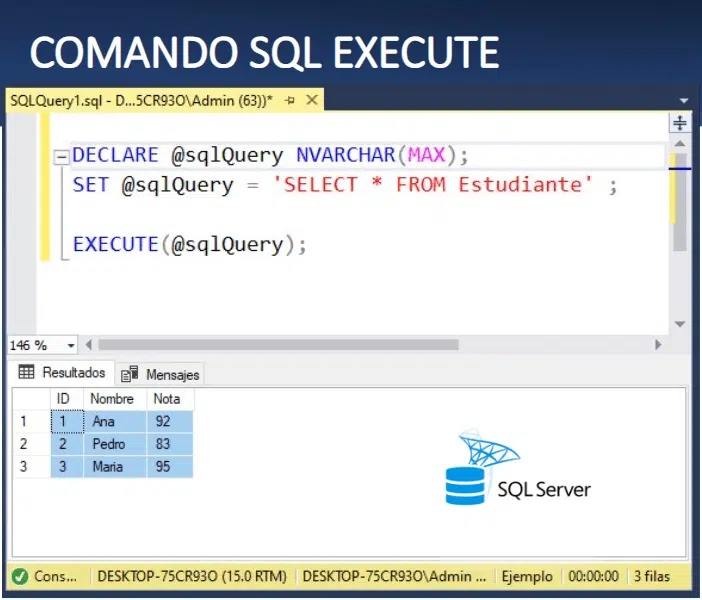Click the vertical scrollbar up arrow
The height and width of the screenshot is (600, 702).
click(680, 143)
